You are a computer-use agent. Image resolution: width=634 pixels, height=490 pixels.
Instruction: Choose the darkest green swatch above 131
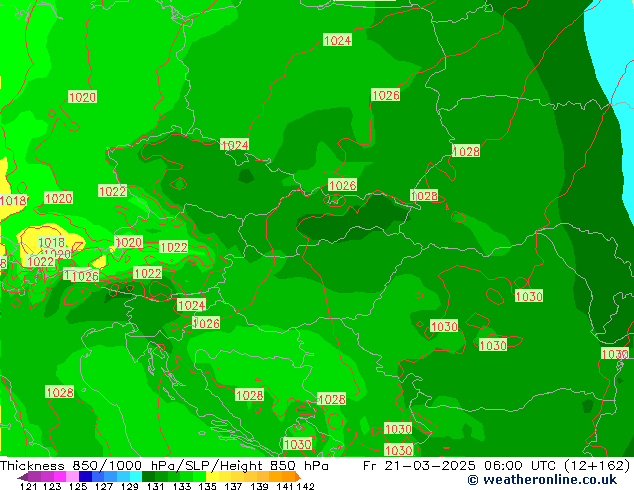pos(148,477)
